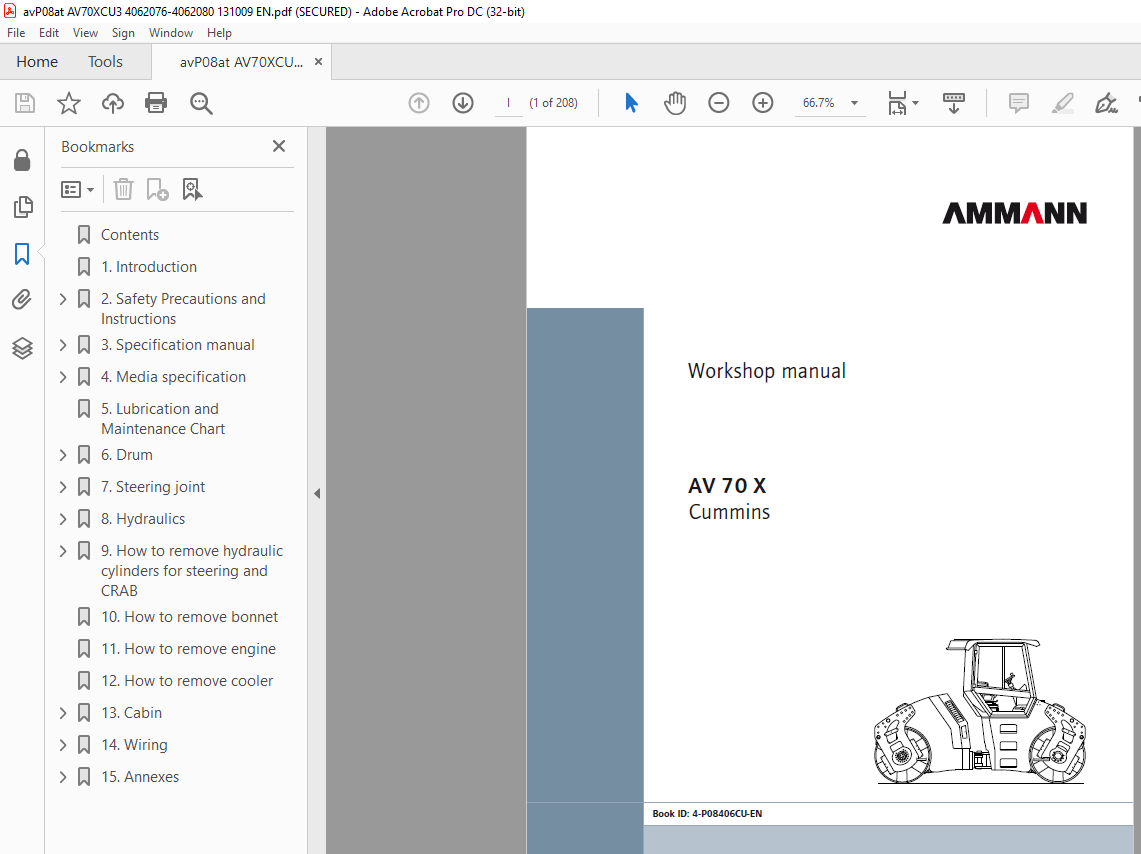Open the Sign menu

pyautogui.click(x=123, y=33)
